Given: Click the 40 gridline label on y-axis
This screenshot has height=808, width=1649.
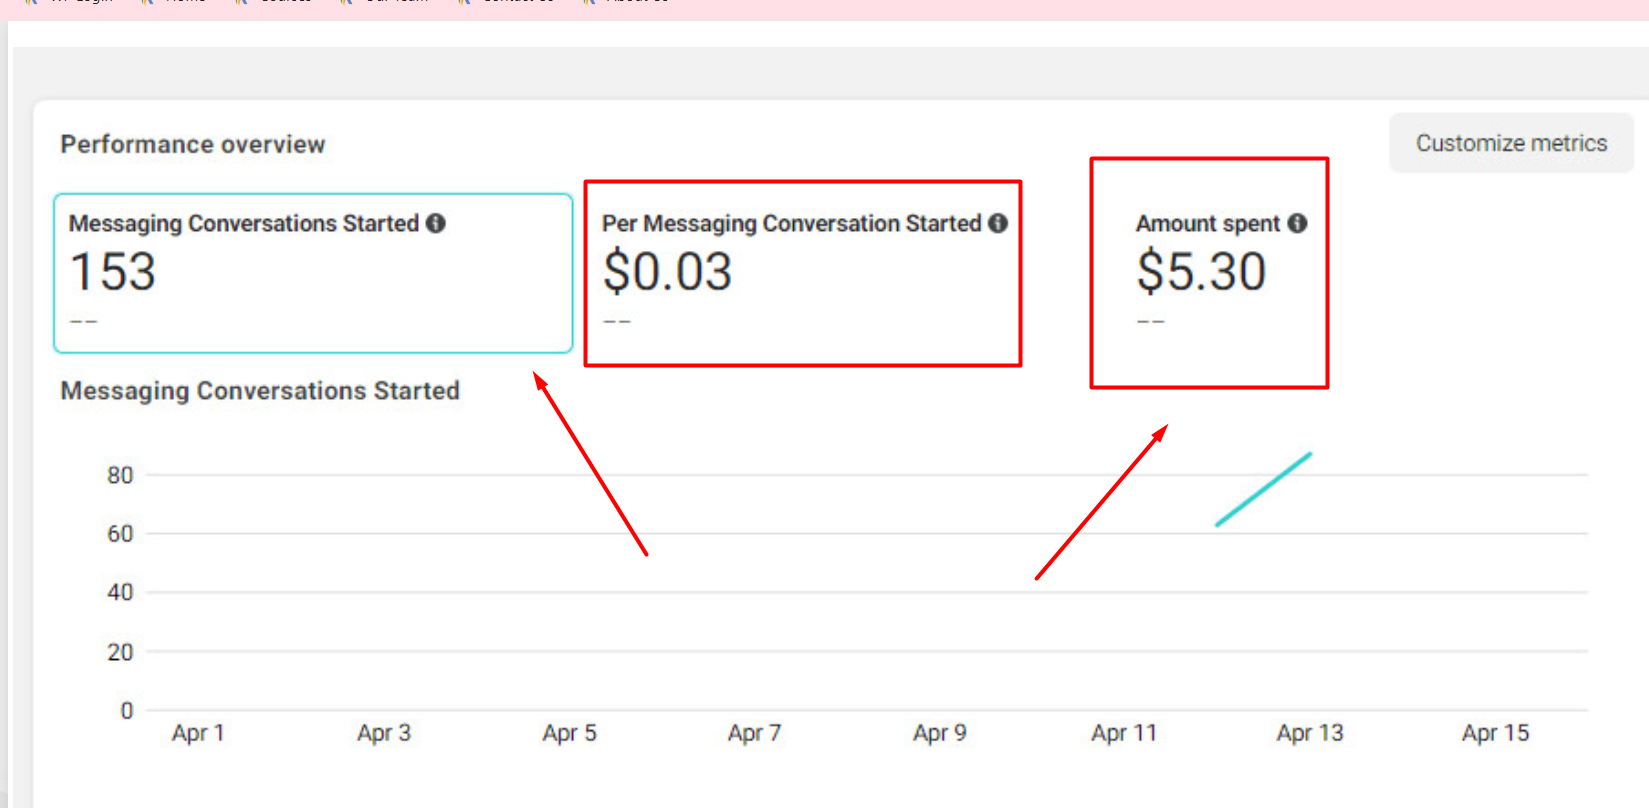Looking at the screenshot, I should (120, 592).
